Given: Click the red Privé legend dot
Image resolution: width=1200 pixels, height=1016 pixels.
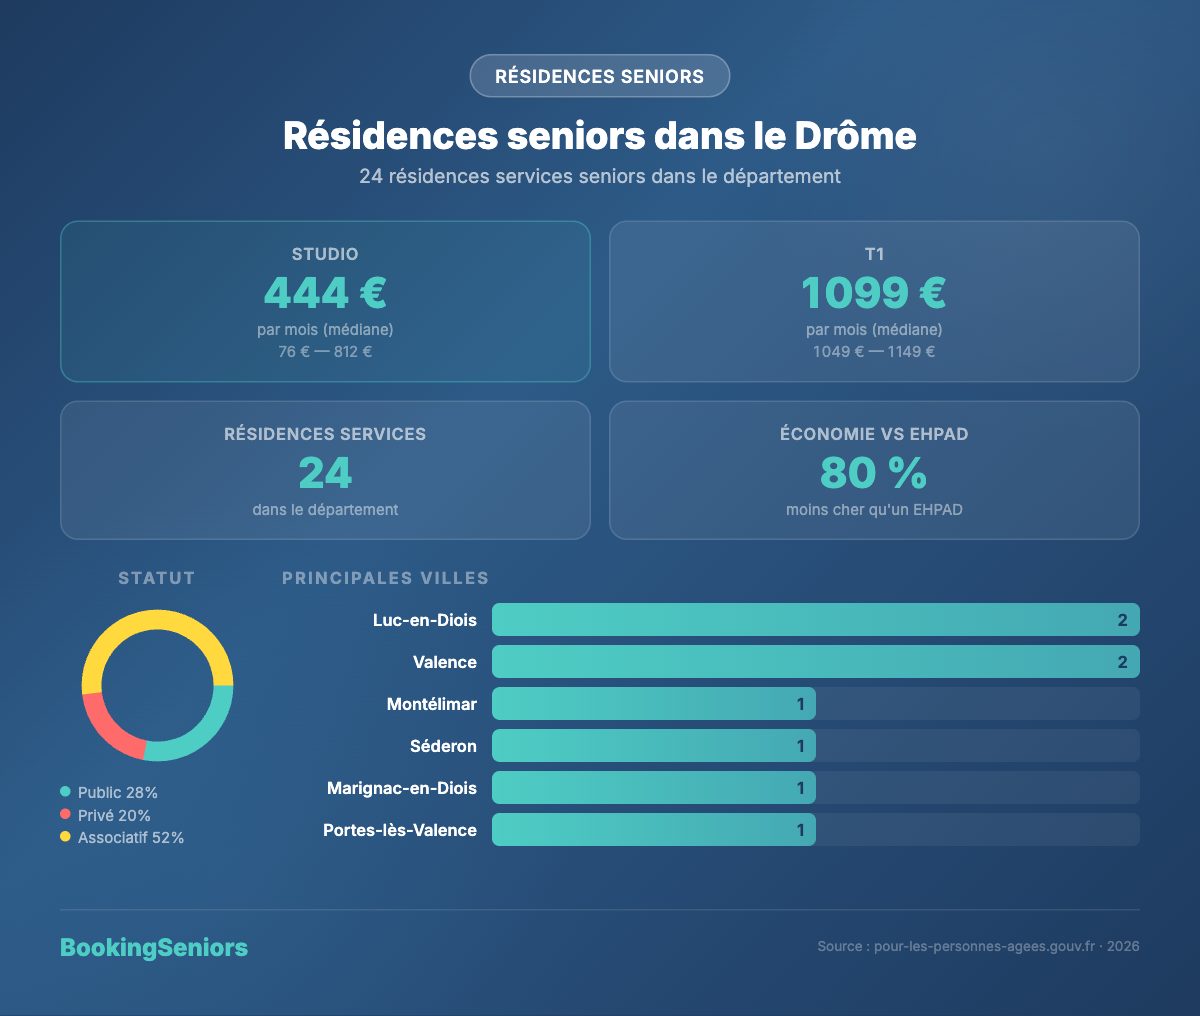Looking at the screenshot, I should coord(66,815).
